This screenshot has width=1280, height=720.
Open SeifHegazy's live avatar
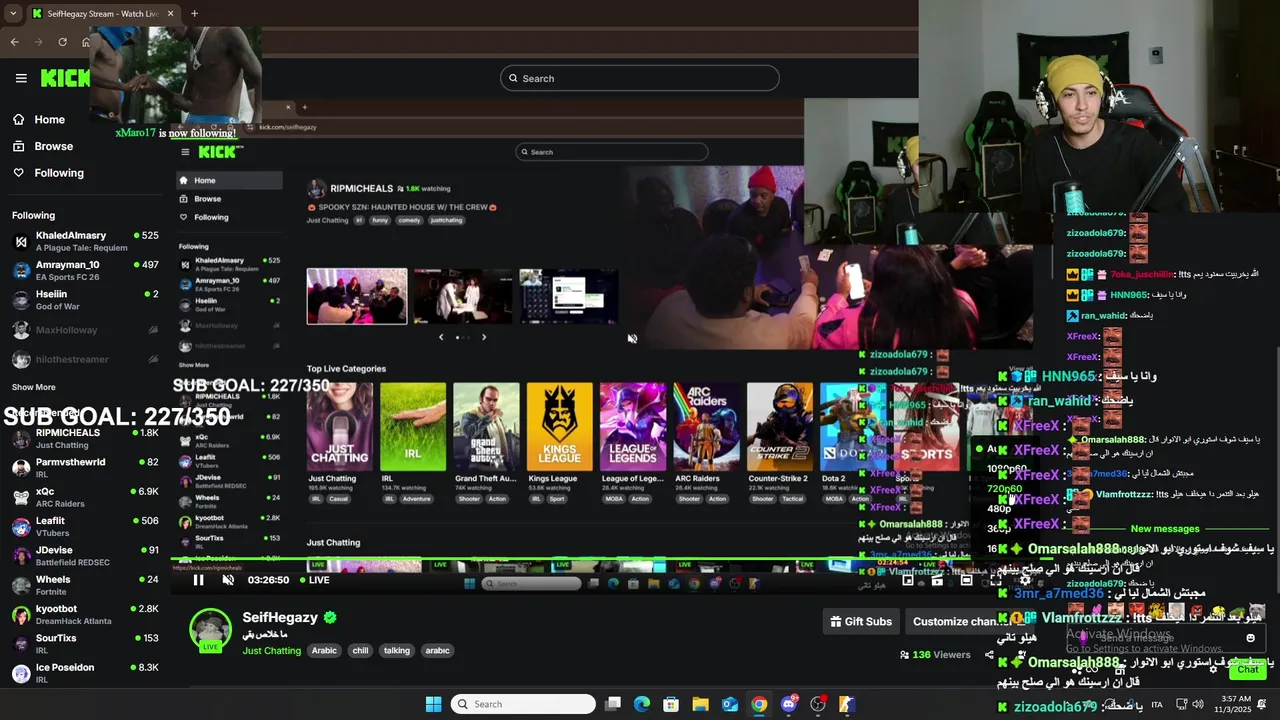pyautogui.click(x=211, y=630)
